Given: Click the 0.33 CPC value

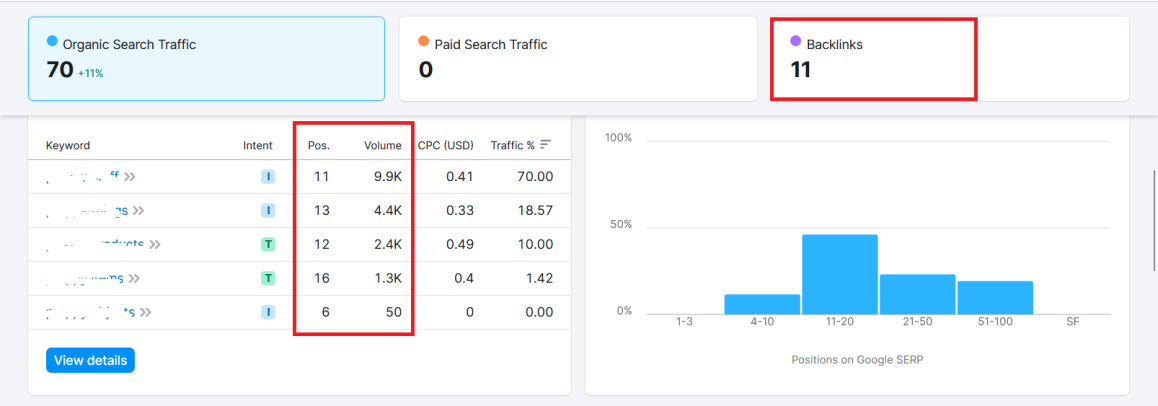Looking at the screenshot, I should (x=460, y=210).
